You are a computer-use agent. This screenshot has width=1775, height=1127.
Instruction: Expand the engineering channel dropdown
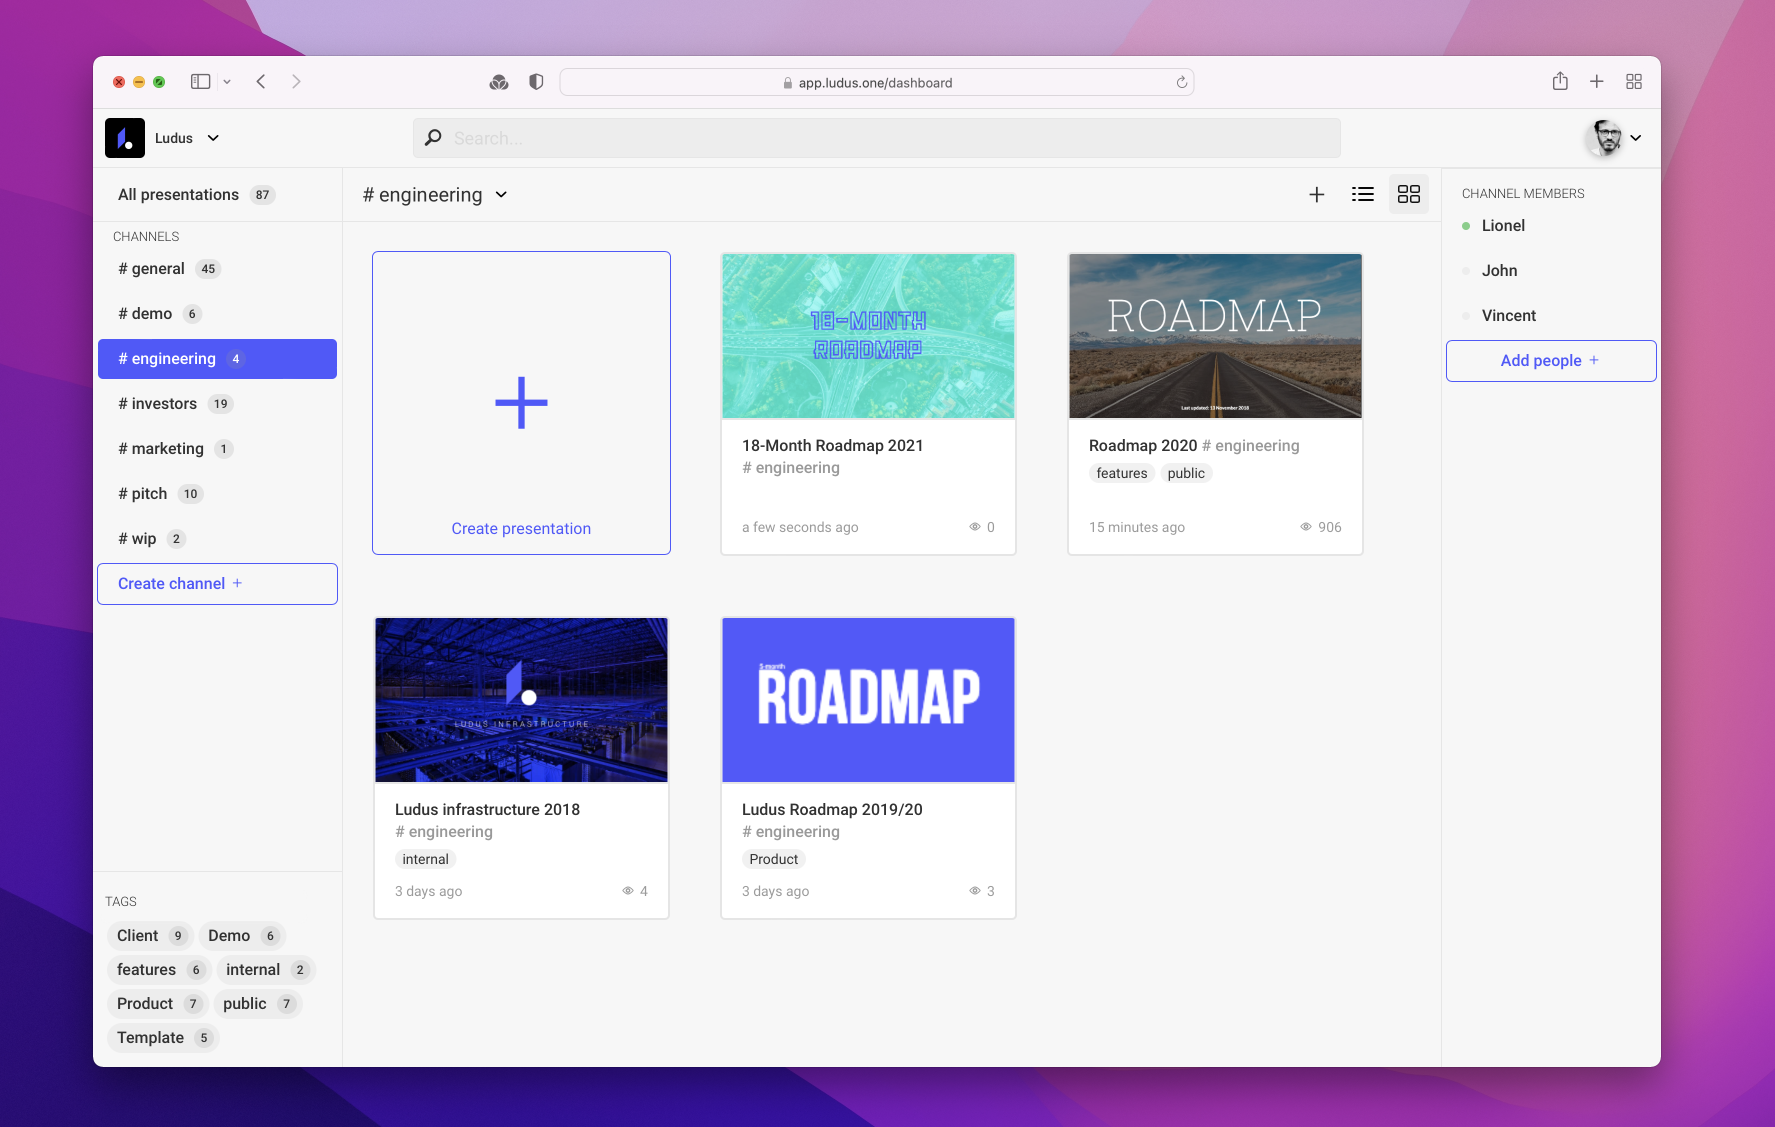click(x=501, y=195)
